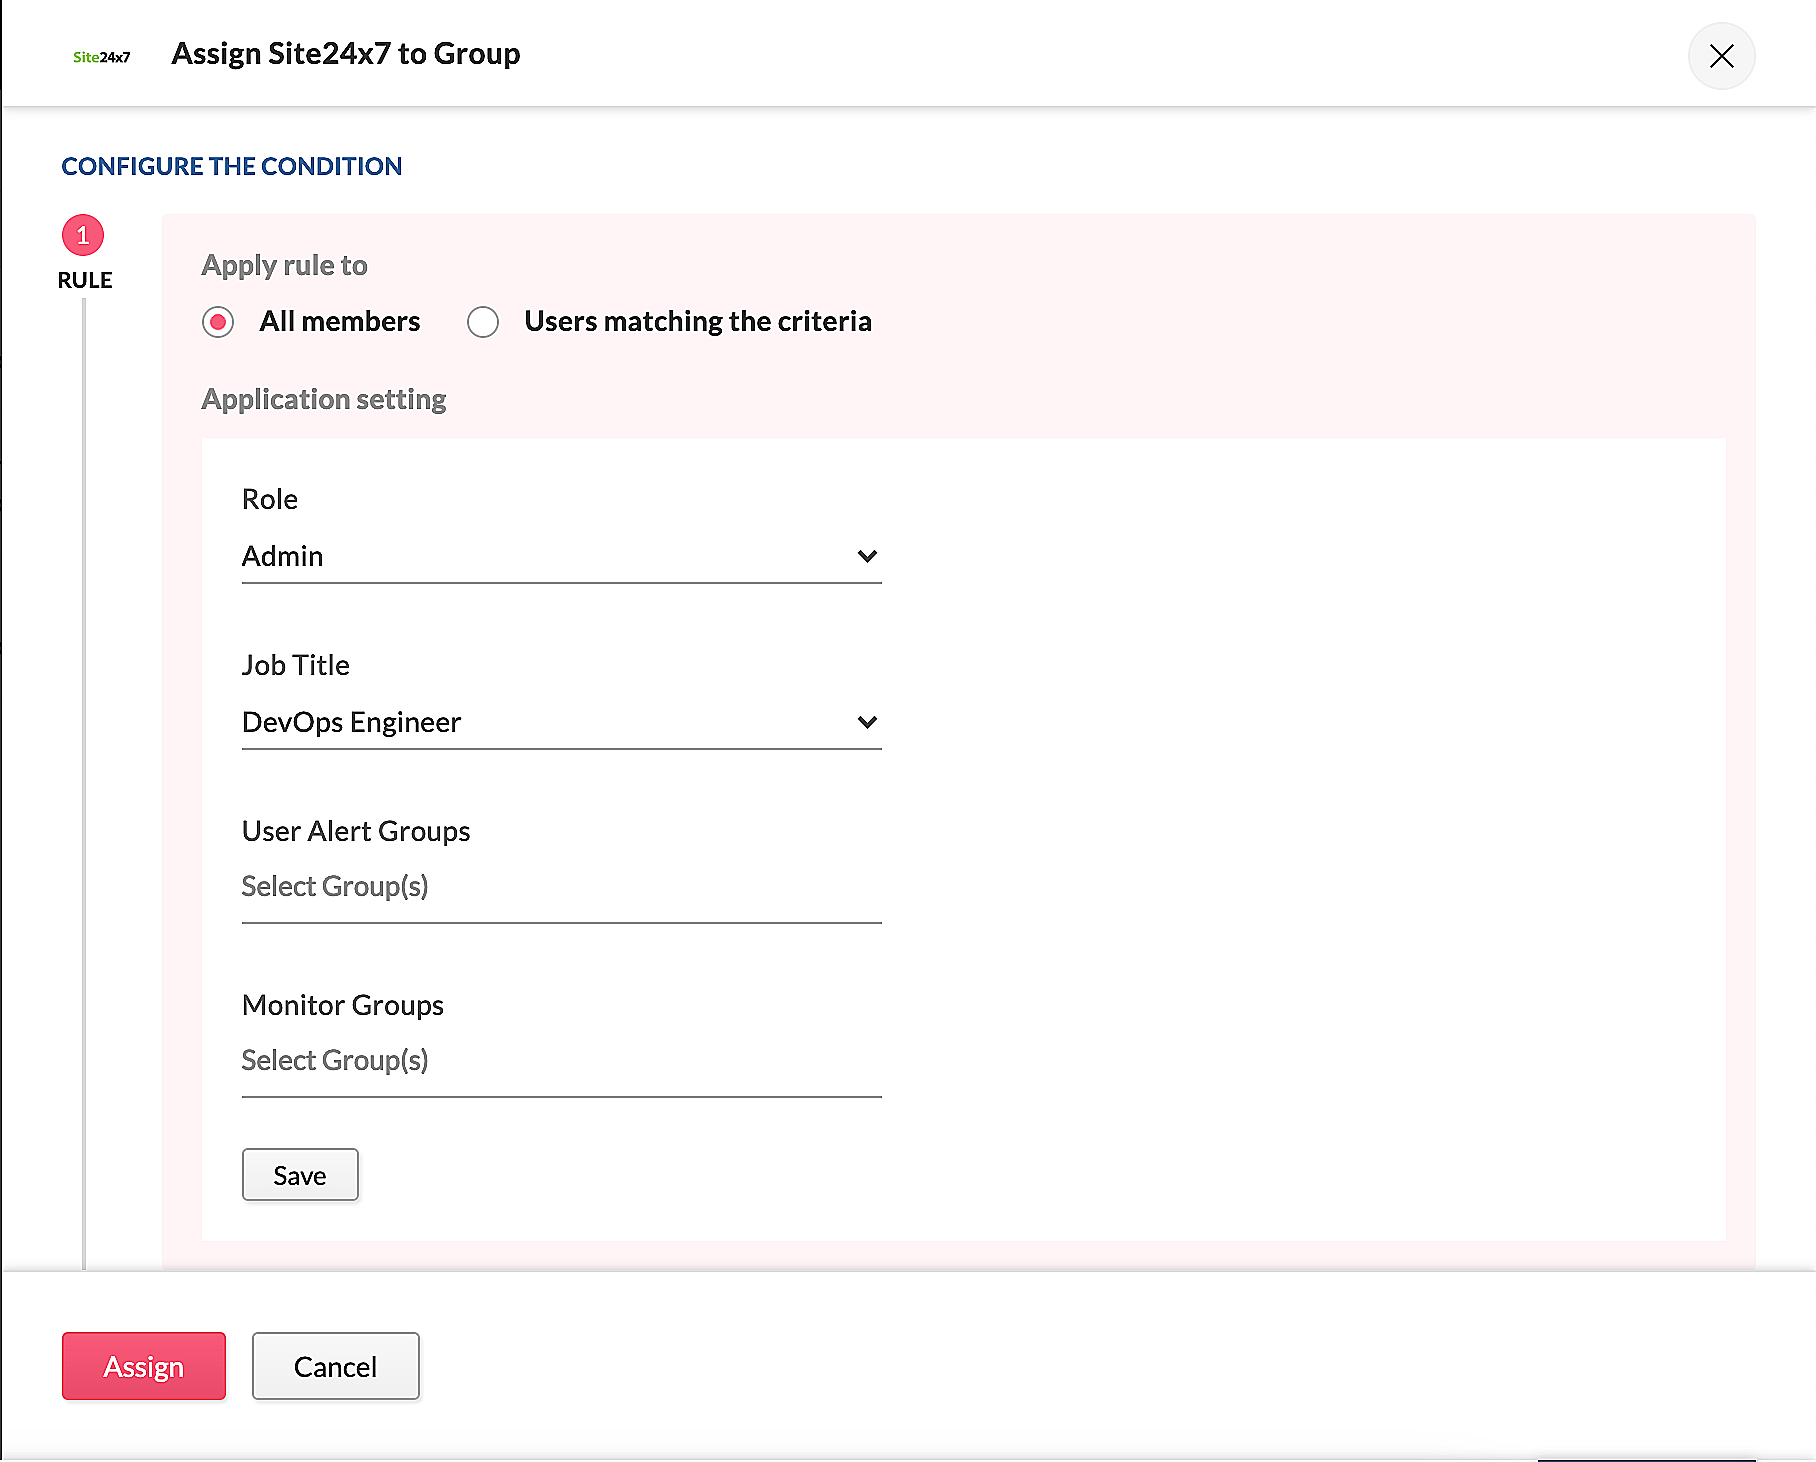Click the Site24x7 logo

pos(101,57)
